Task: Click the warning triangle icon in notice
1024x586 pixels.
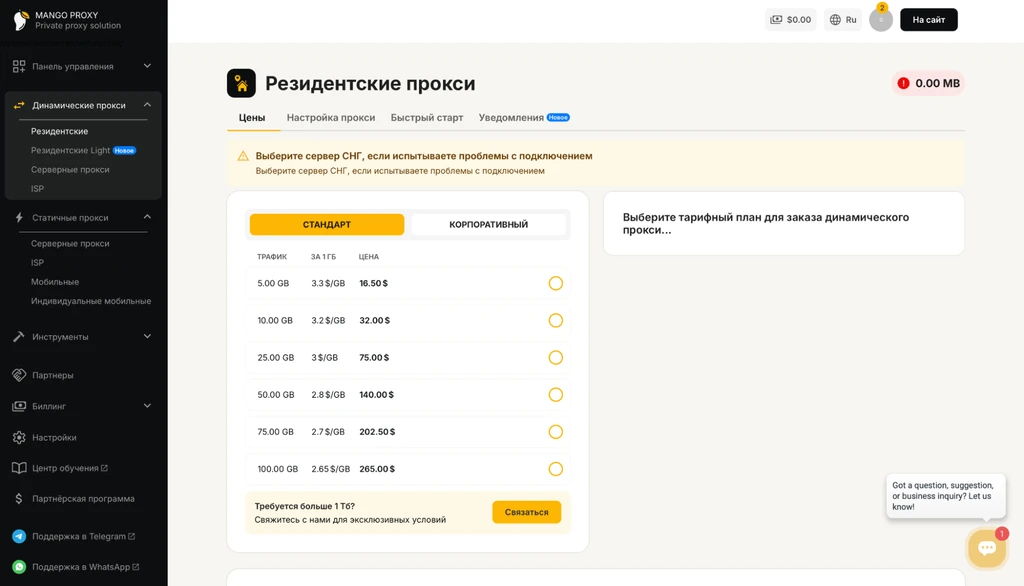Action: pos(243,156)
